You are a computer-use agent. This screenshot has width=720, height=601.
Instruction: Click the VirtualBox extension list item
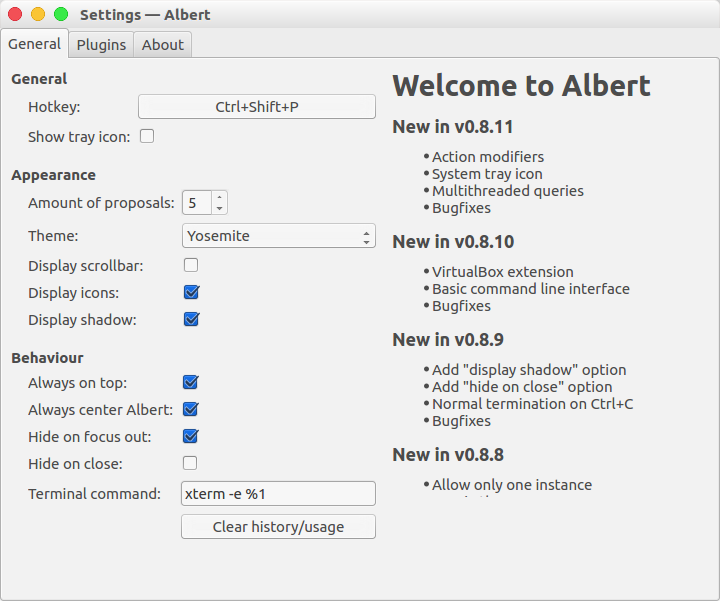tap(502, 272)
